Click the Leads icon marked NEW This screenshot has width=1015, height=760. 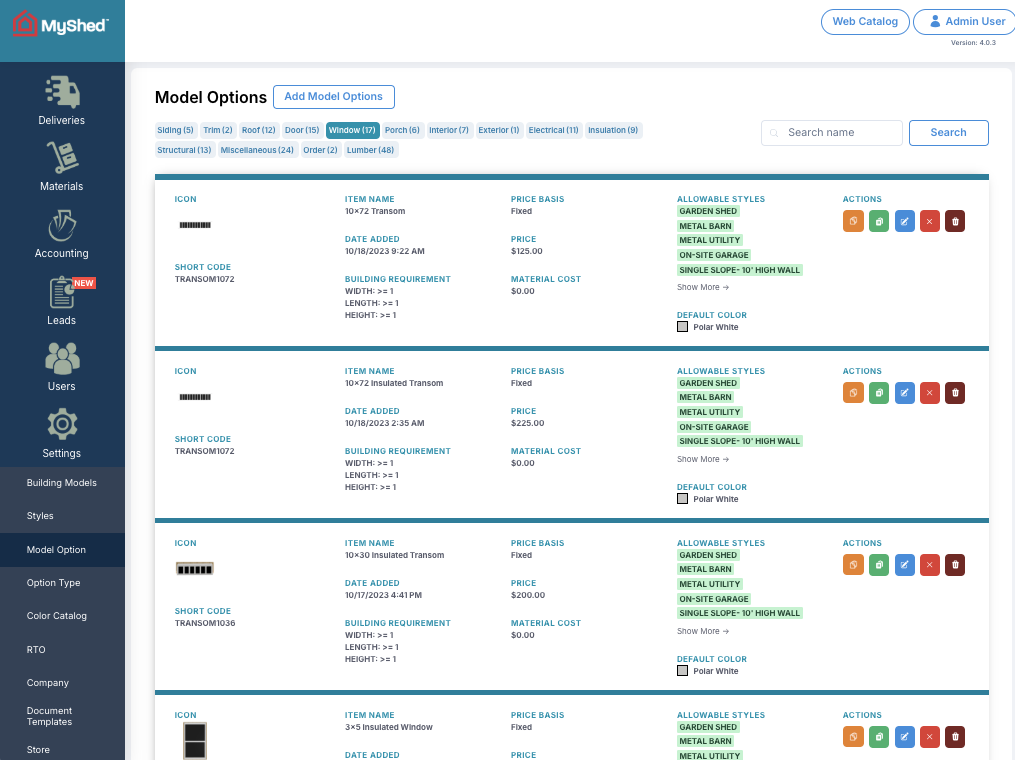coord(61,299)
